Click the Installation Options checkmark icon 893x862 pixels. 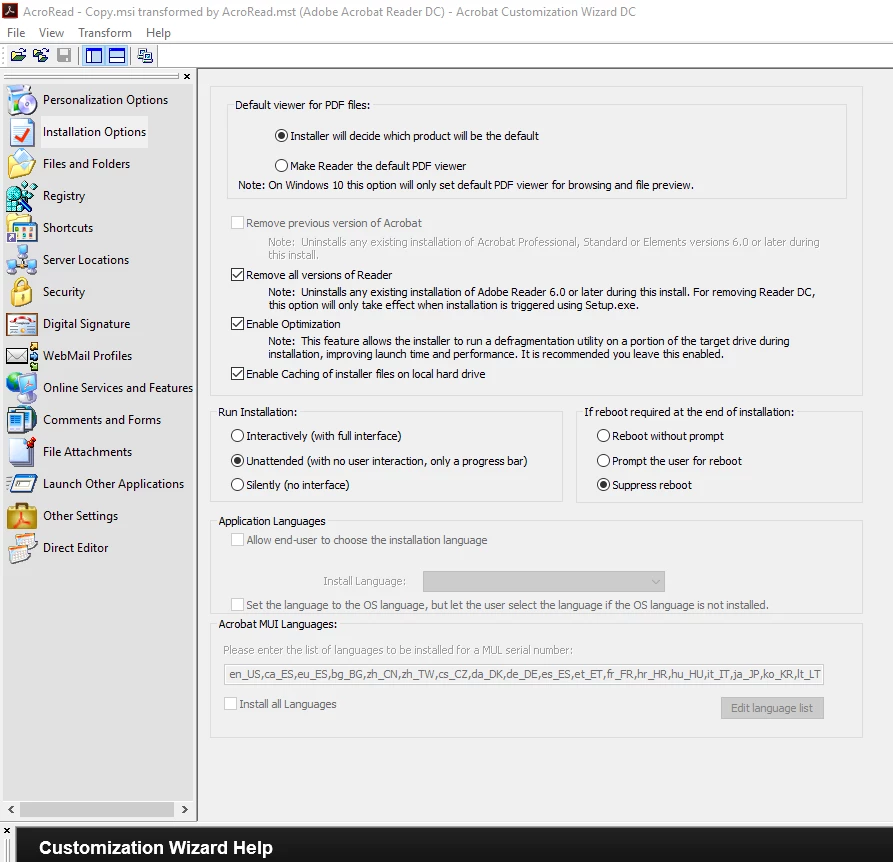(x=22, y=132)
